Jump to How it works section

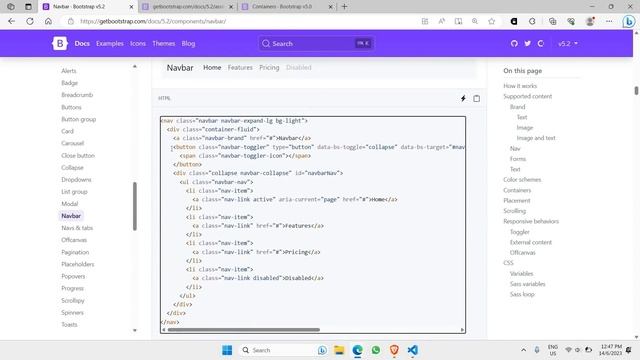tap(520, 86)
